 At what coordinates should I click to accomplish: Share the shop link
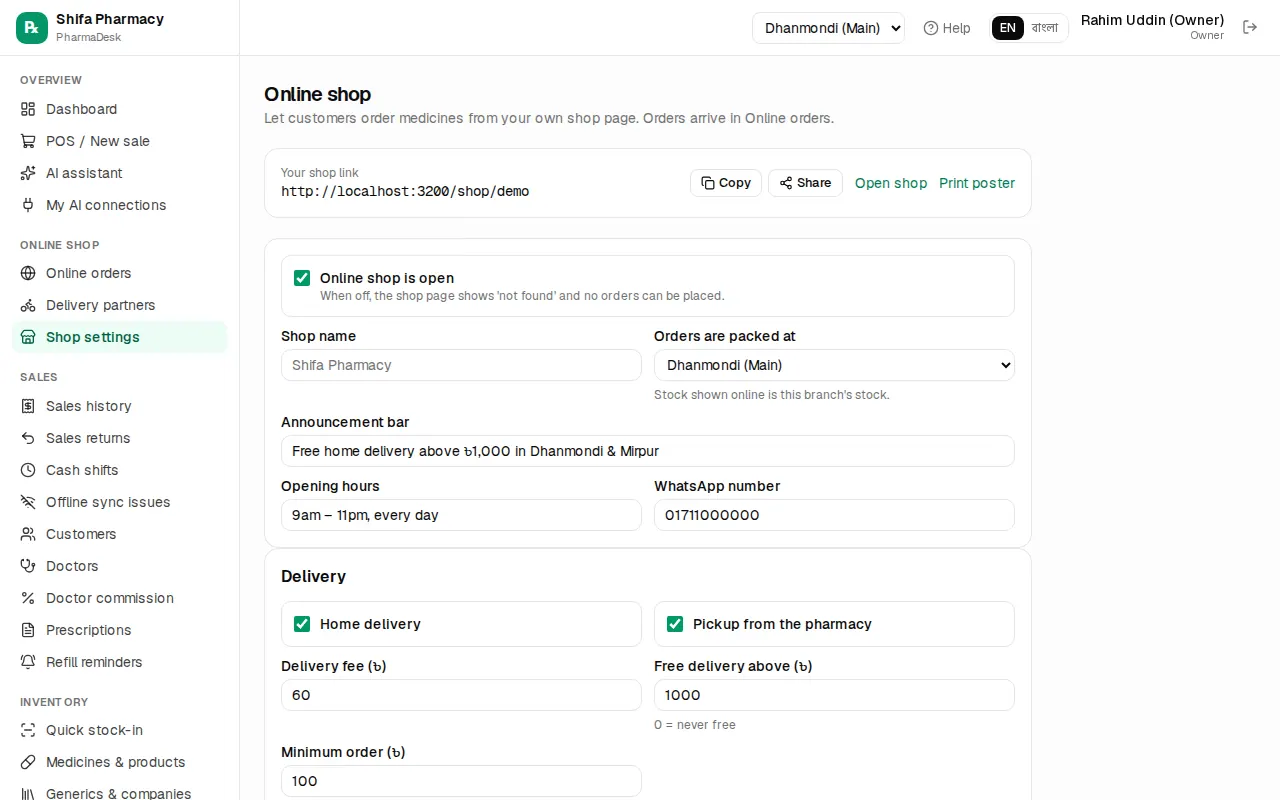pyautogui.click(x=805, y=183)
